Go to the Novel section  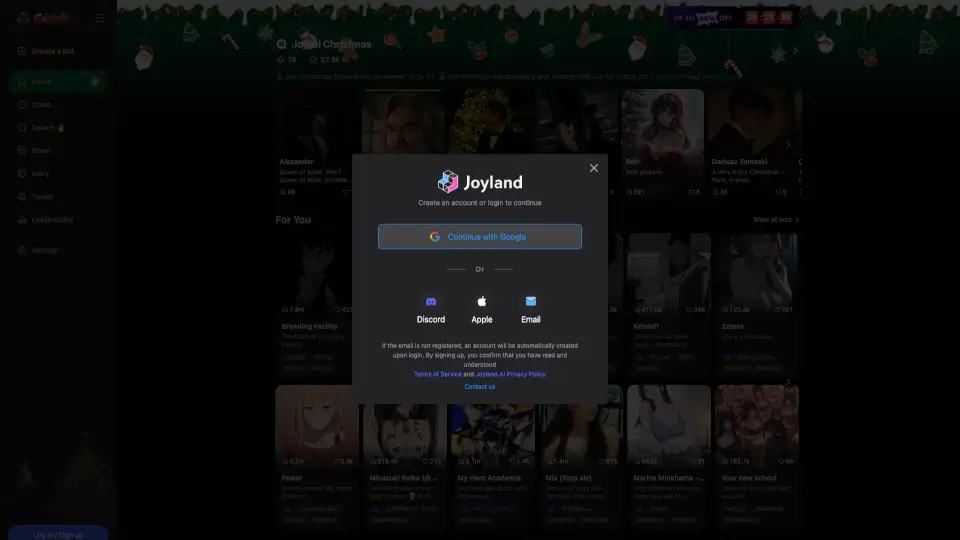point(40,151)
